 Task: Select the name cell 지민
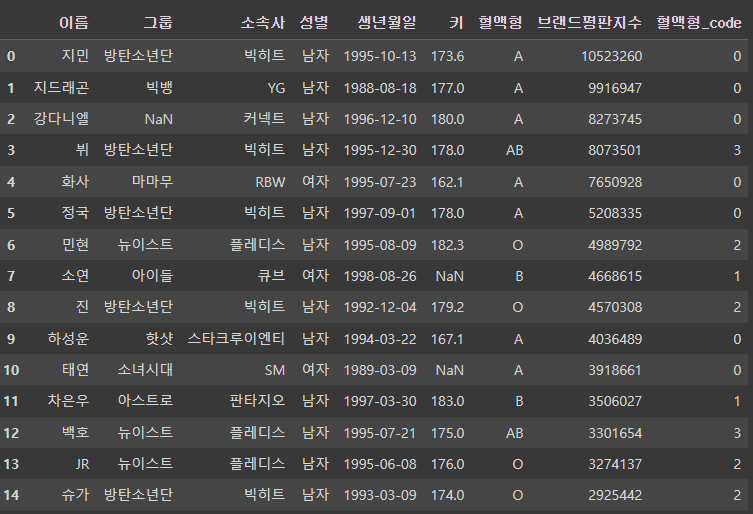75,56
